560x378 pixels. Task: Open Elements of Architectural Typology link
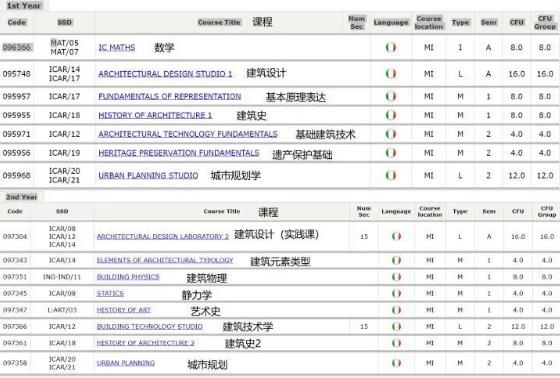click(165, 260)
